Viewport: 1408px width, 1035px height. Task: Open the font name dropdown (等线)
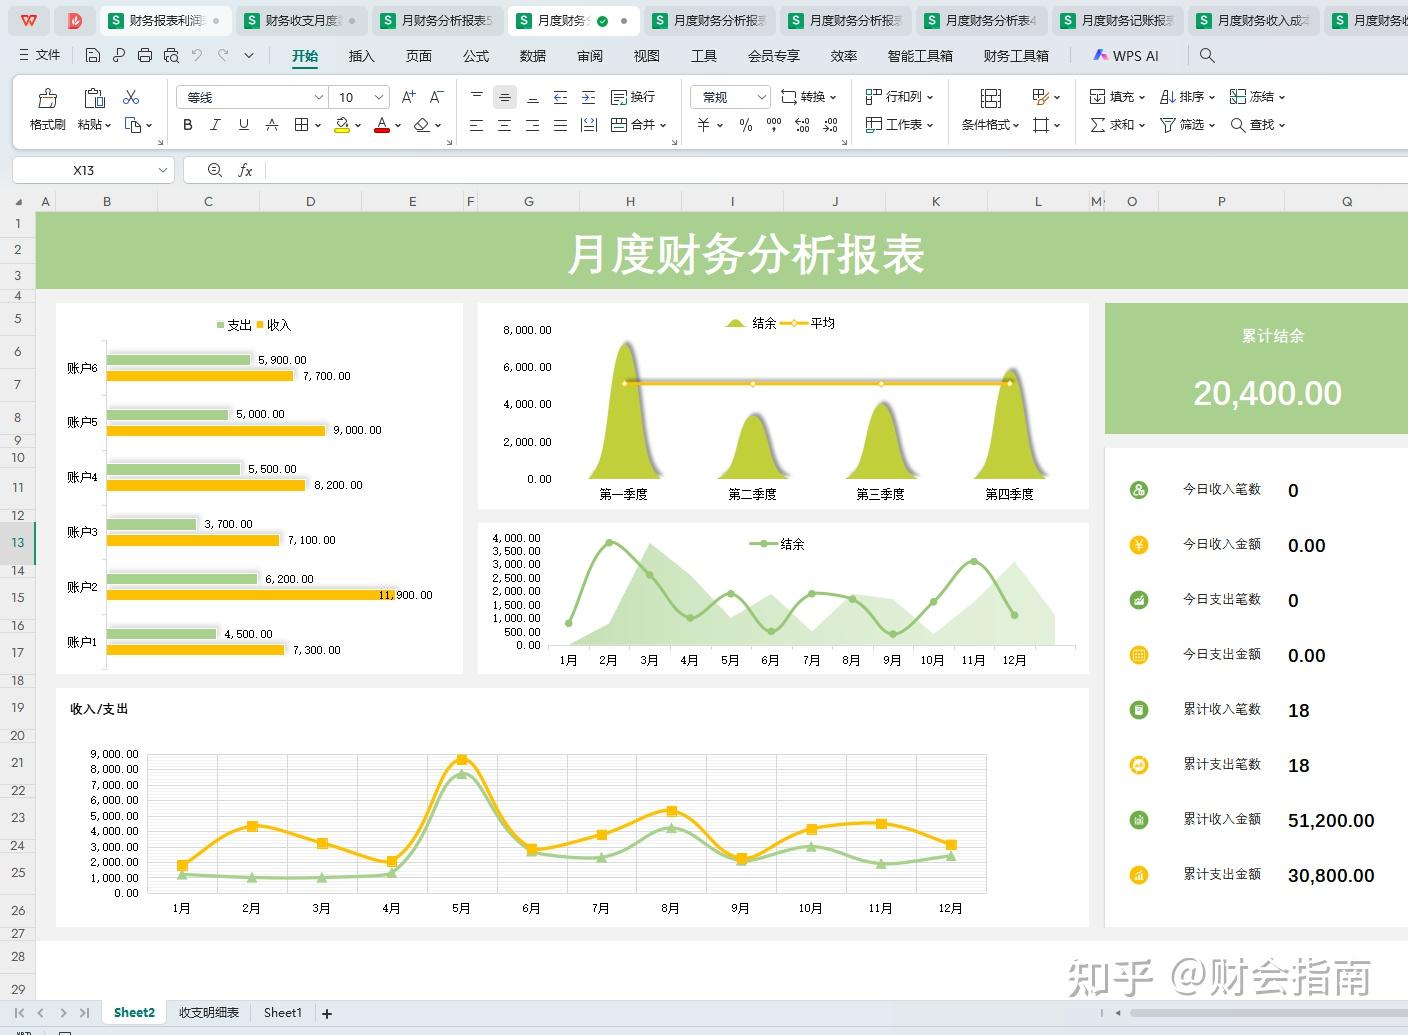pos(318,97)
